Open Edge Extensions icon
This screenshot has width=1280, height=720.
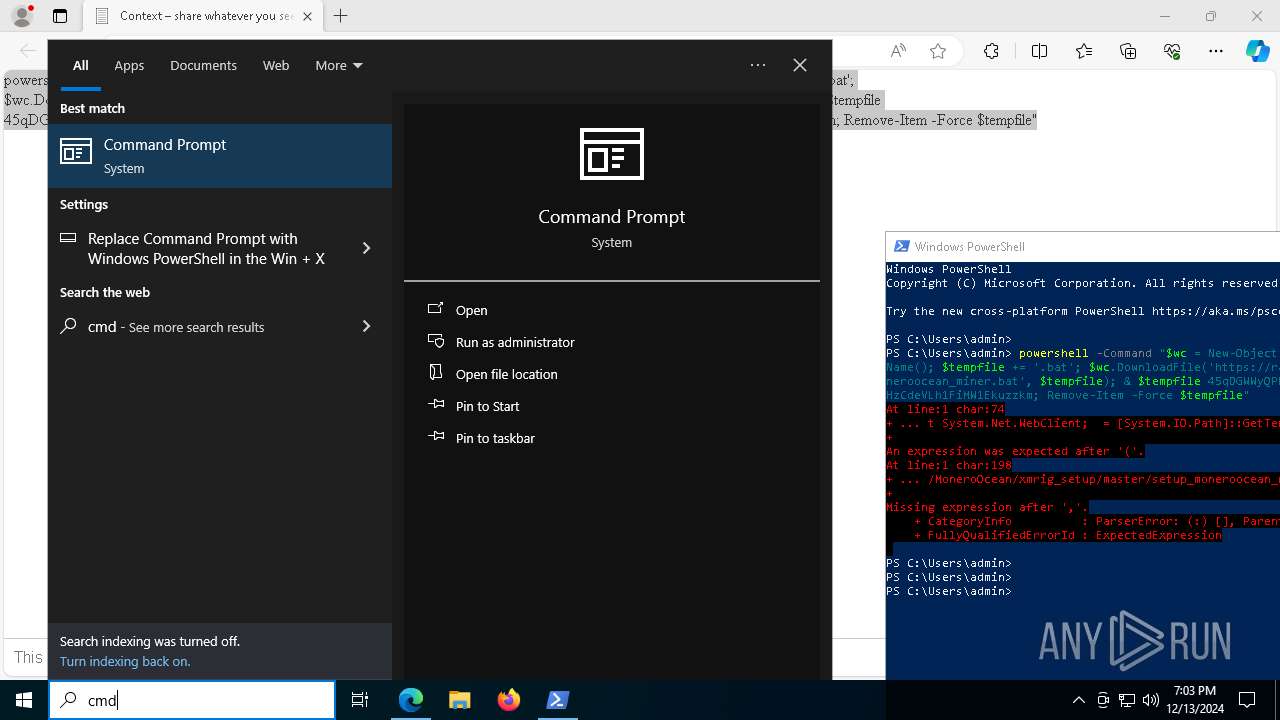click(991, 51)
